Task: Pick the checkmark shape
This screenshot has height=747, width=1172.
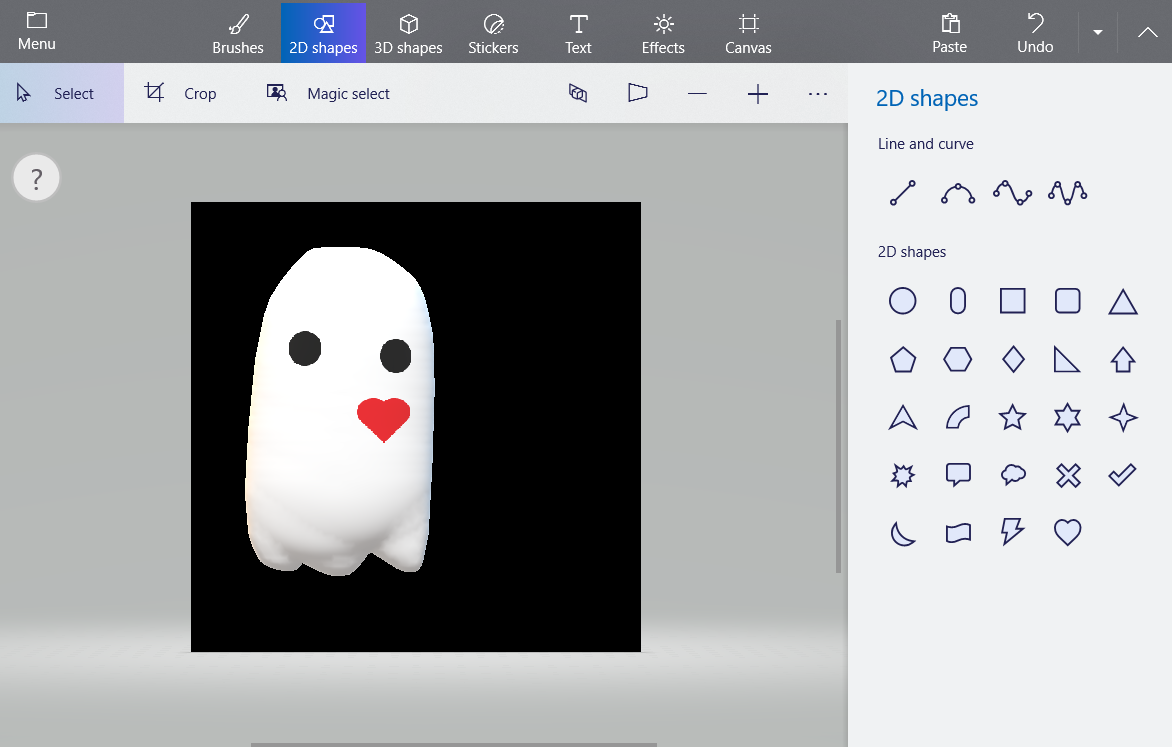Action: pos(1123,475)
